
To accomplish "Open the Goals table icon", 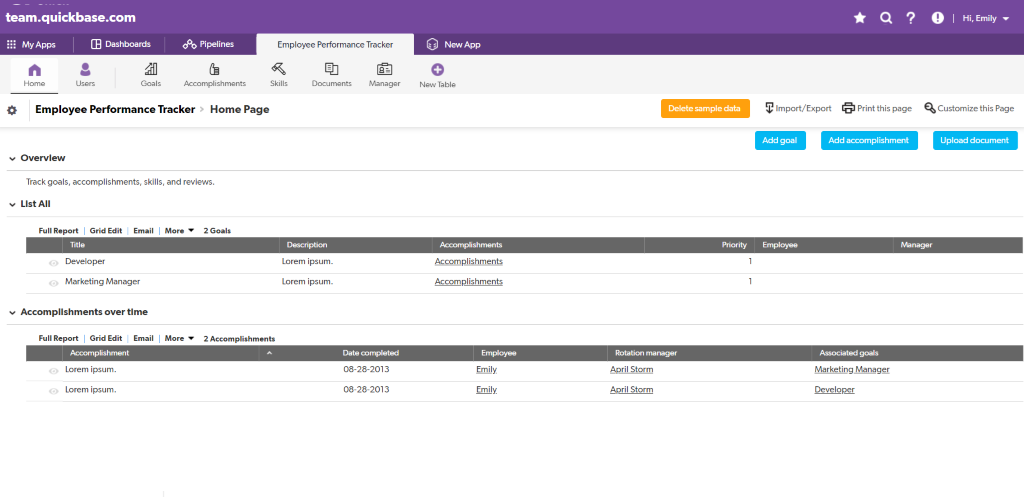I will click(151, 70).
